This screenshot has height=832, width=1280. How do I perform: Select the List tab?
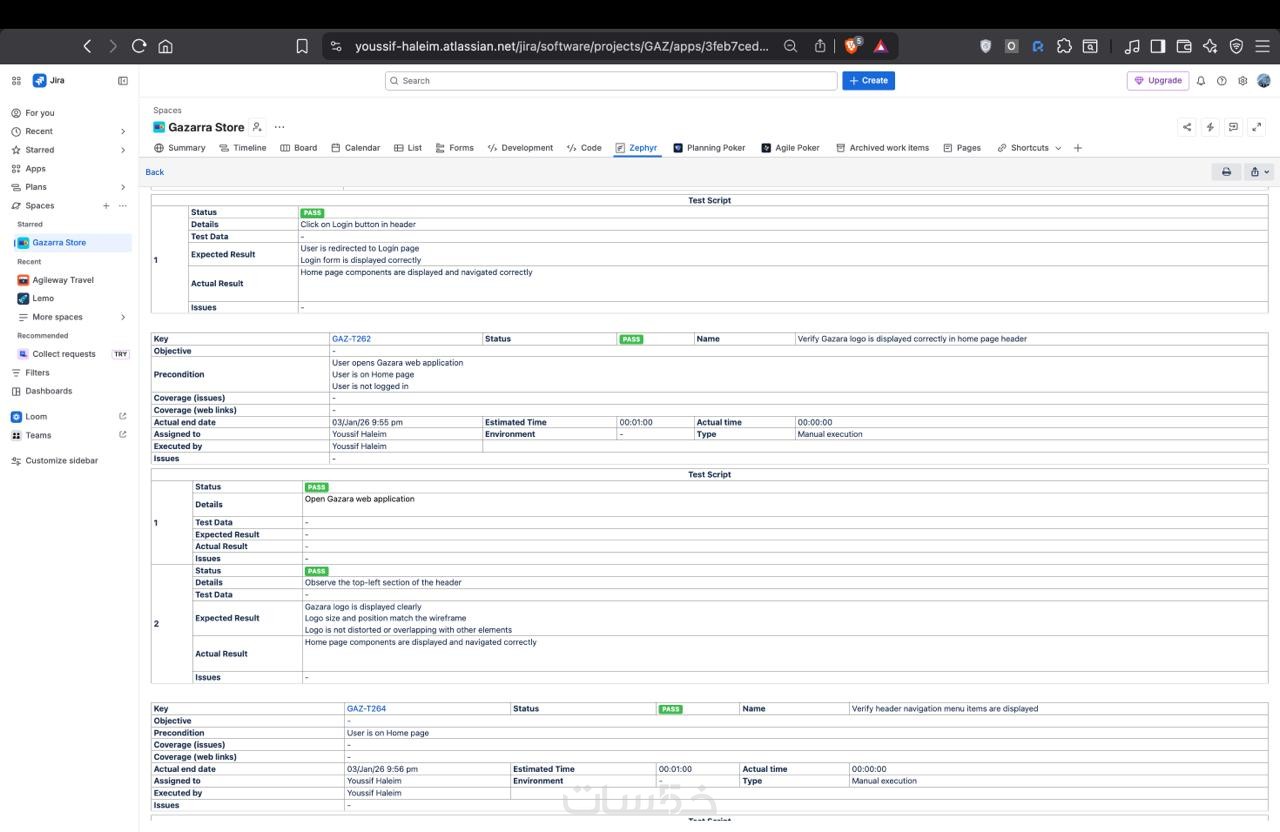(x=407, y=148)
